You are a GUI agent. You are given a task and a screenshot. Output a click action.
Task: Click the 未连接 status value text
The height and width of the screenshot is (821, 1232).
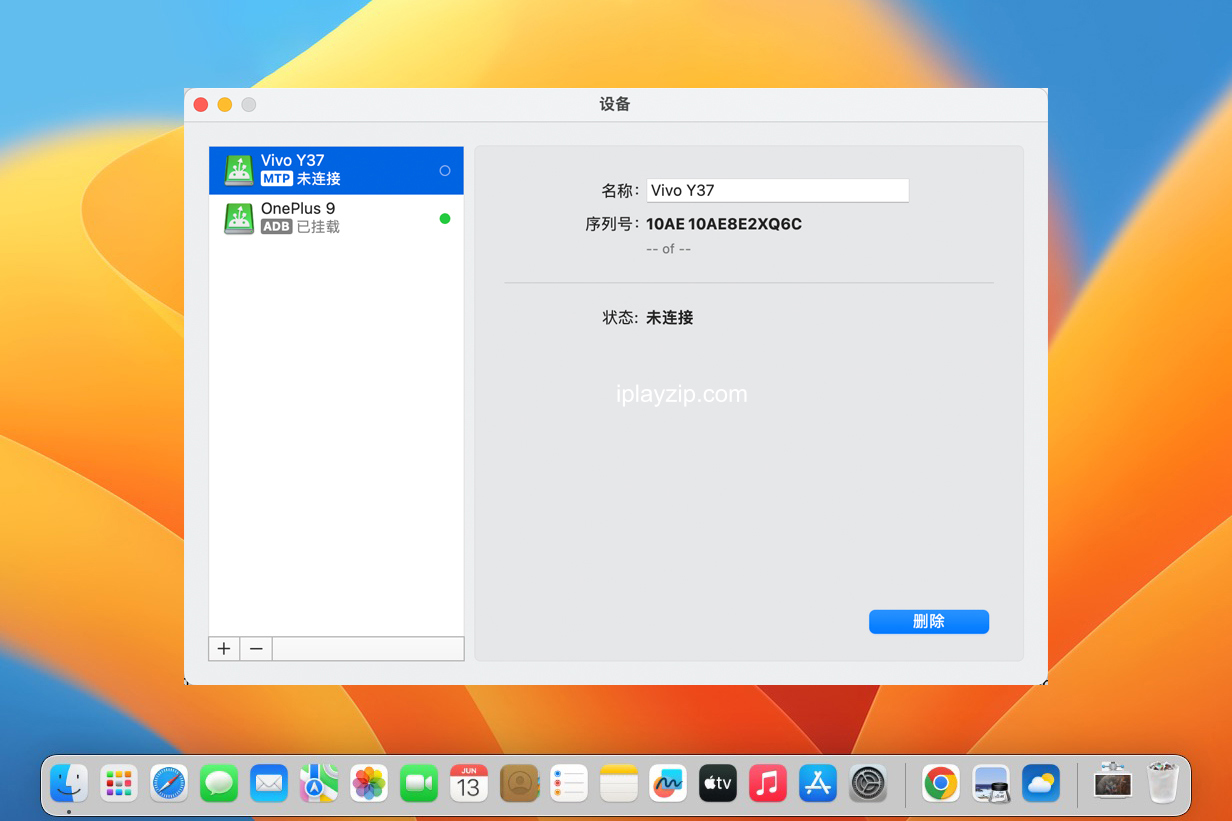pyautogui.click(x=670, y=318)
